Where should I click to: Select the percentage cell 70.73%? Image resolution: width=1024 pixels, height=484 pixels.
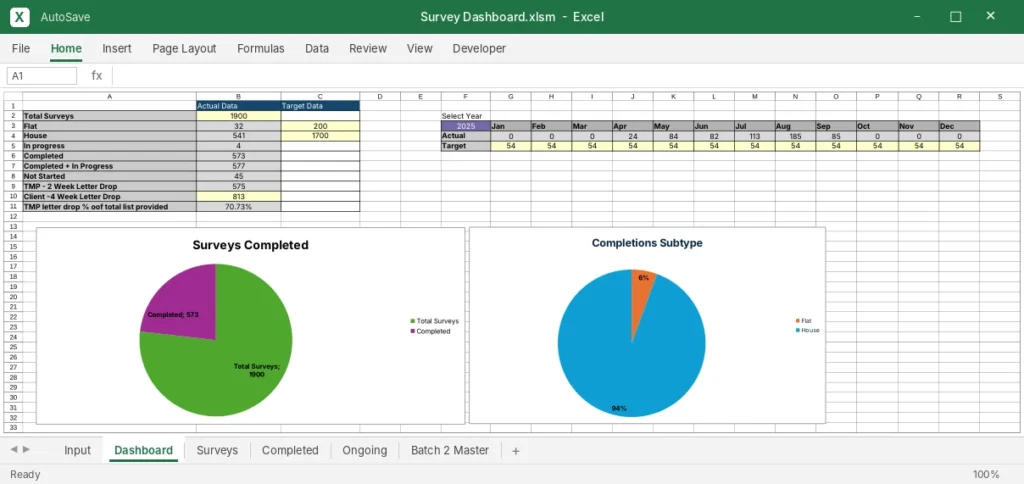coord(238,206)
